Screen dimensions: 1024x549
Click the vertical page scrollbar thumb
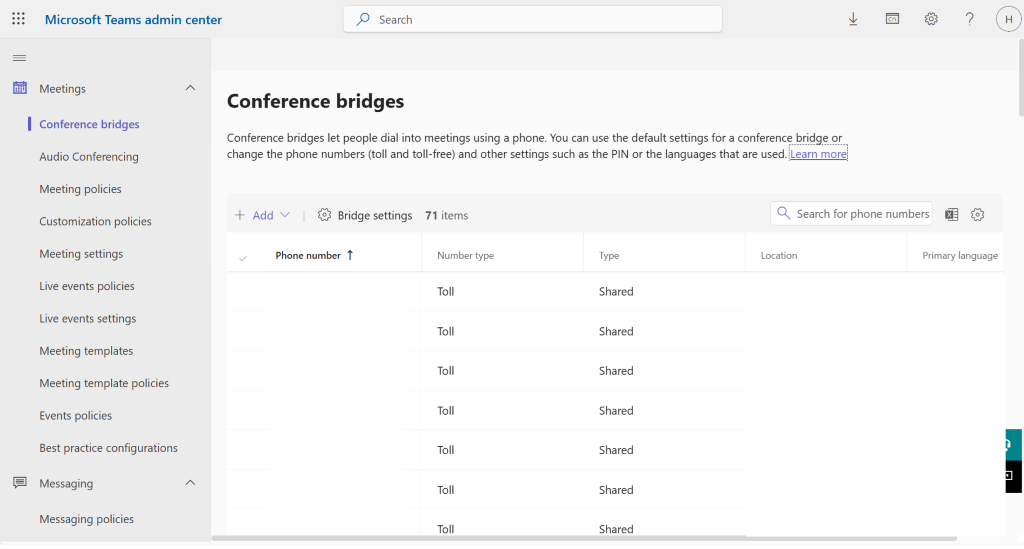pos(1020,76)
